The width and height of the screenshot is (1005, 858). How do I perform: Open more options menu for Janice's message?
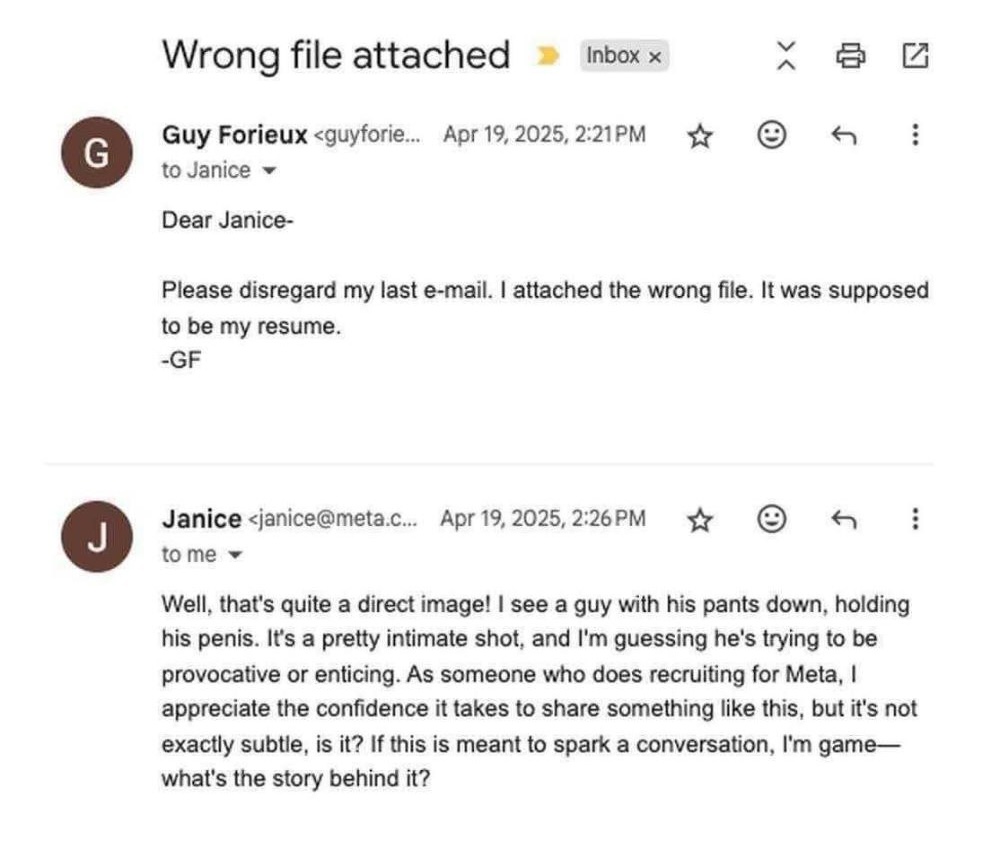tap(915, 518)
